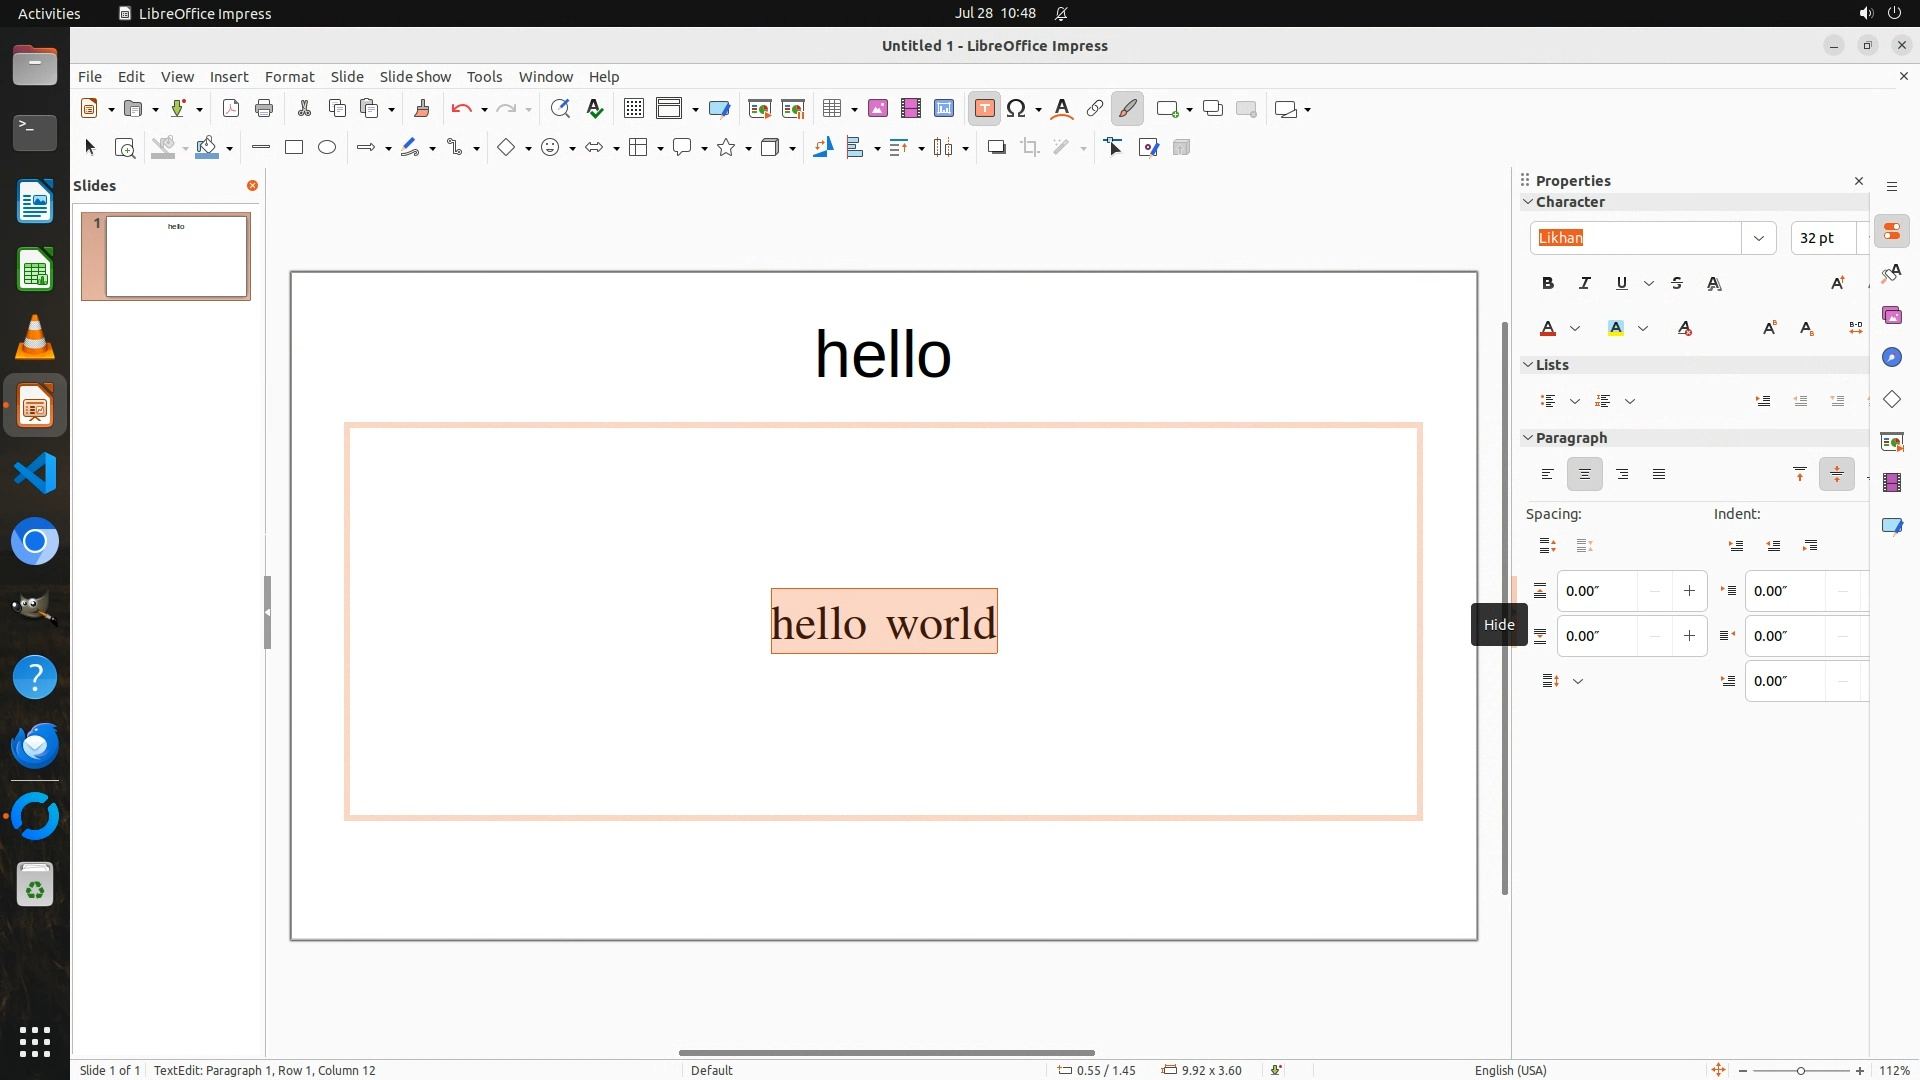Click the Export as PDF icon

pyautogui.click(x=231, y=109)
